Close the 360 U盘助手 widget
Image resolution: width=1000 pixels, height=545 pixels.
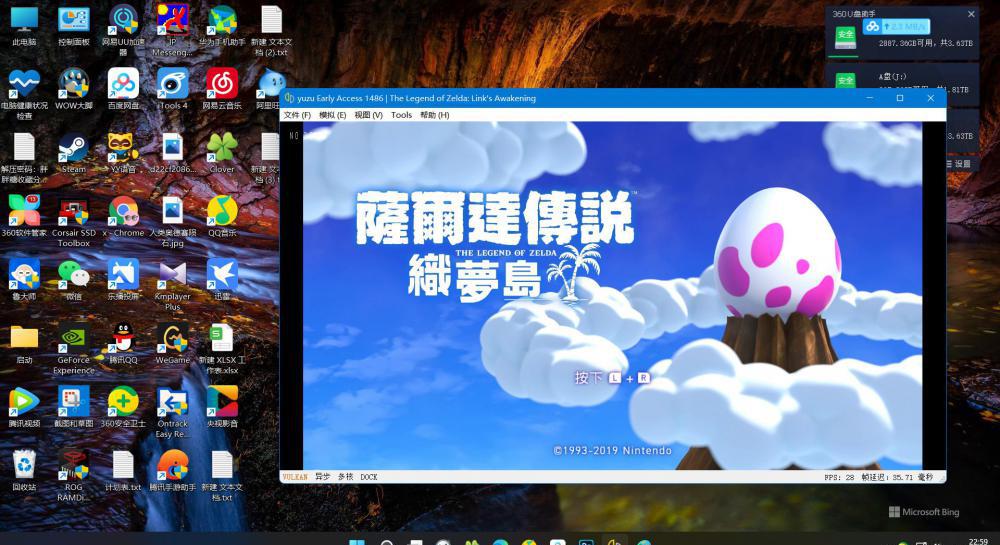coord(971,14)
